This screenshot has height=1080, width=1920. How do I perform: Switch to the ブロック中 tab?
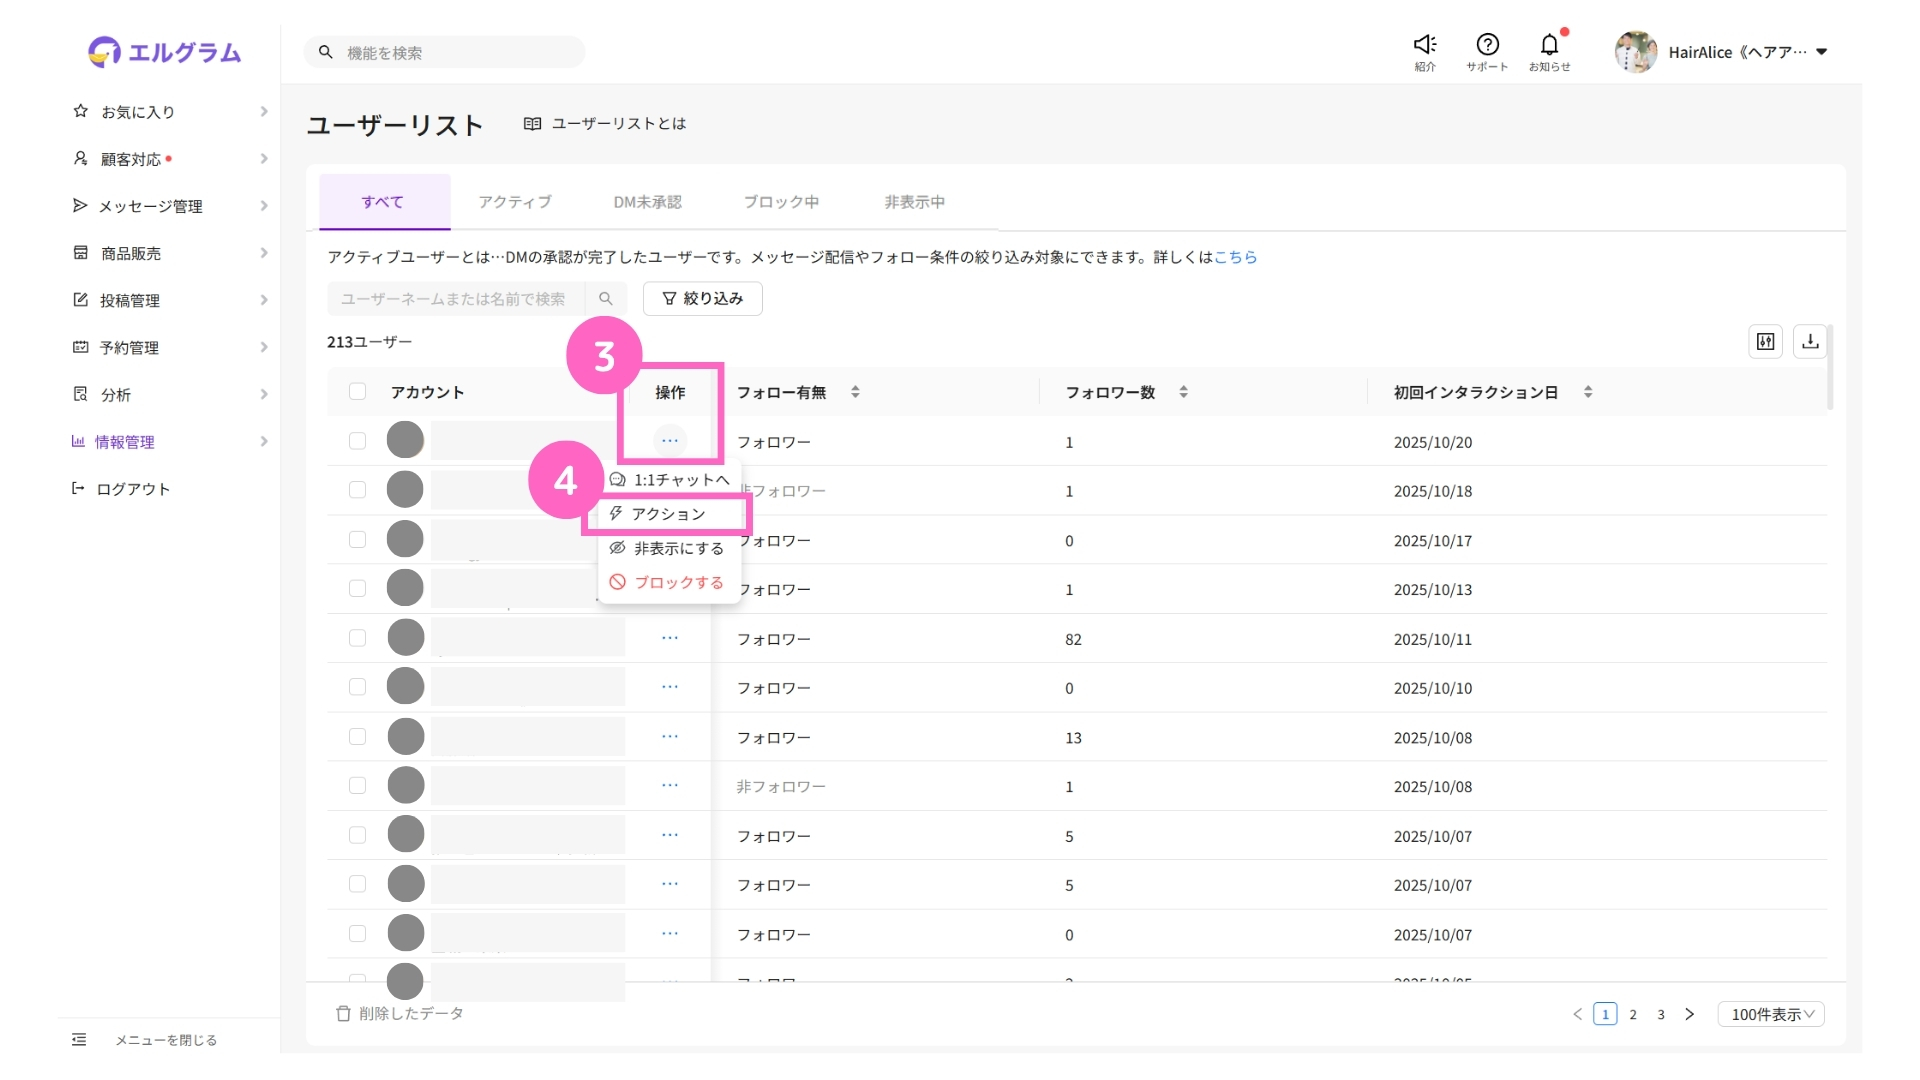(781, 202)
